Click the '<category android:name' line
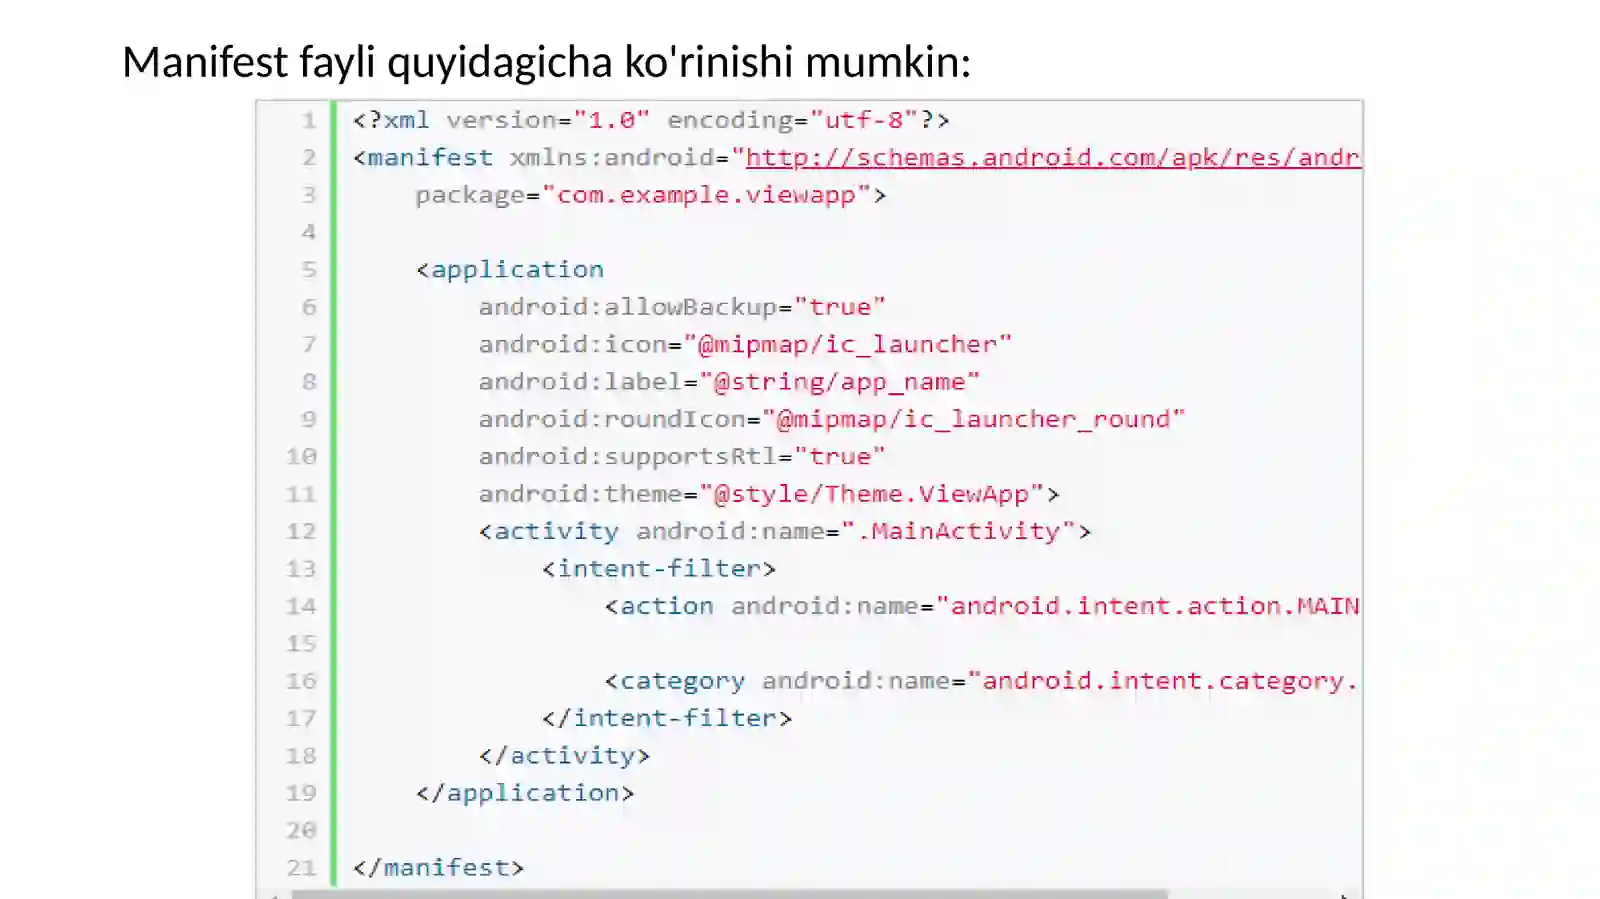The height and width of the screenshot is (899, 1600). 982,681
